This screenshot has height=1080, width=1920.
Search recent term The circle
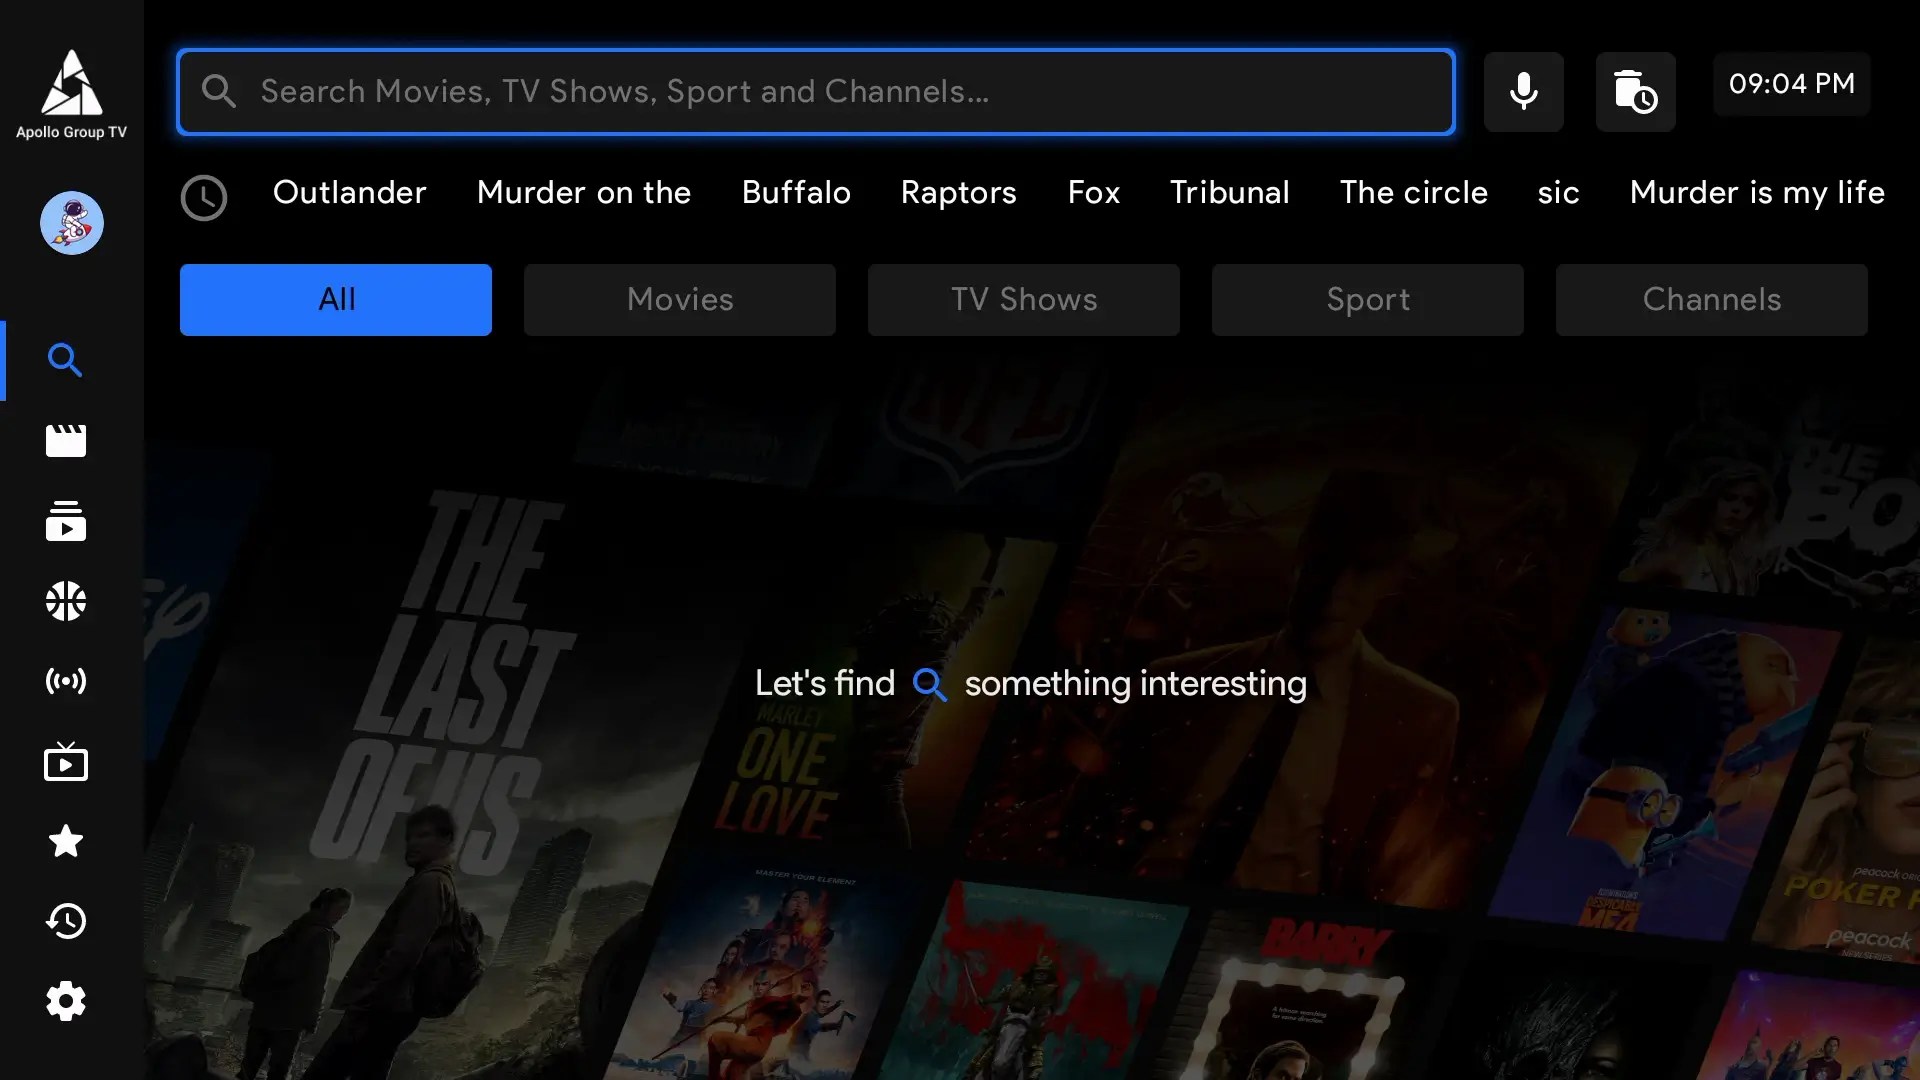coord(1414,192)
